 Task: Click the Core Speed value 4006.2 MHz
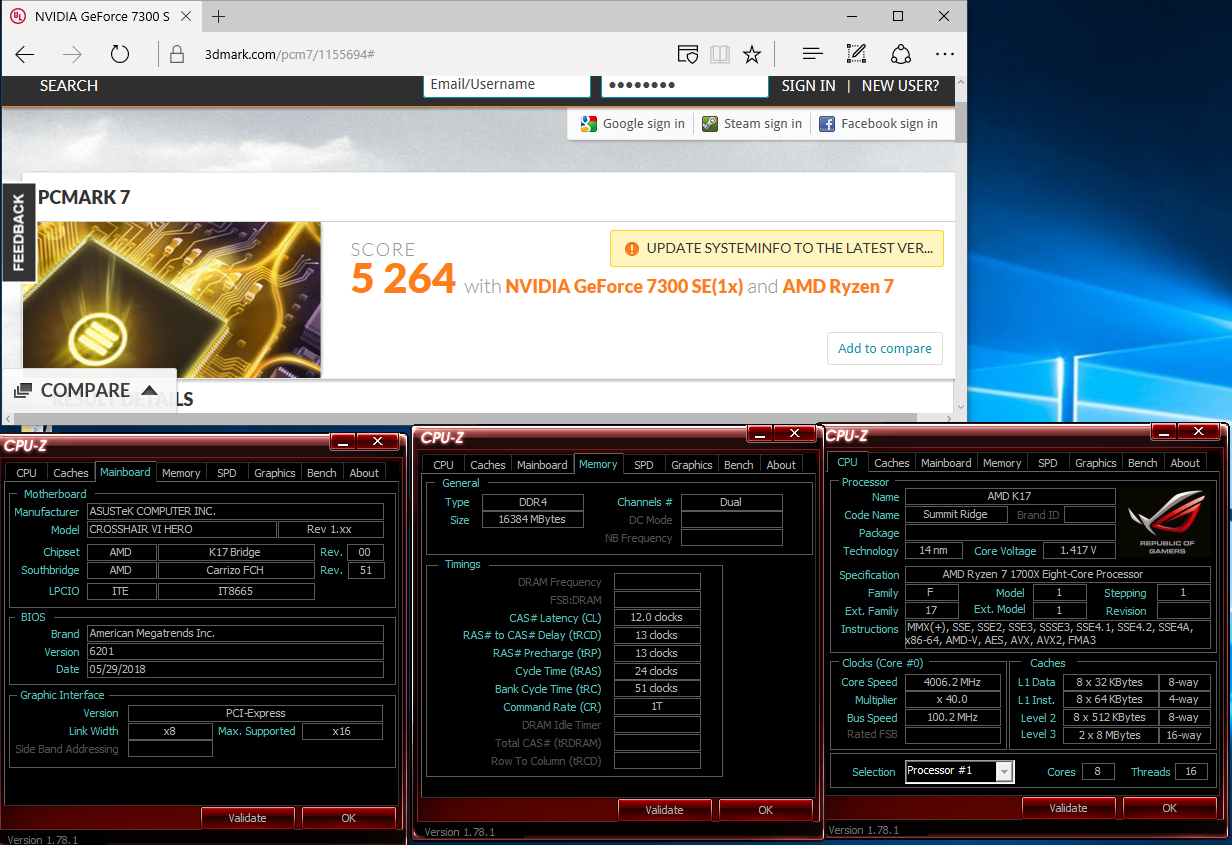tap(953, 682)
